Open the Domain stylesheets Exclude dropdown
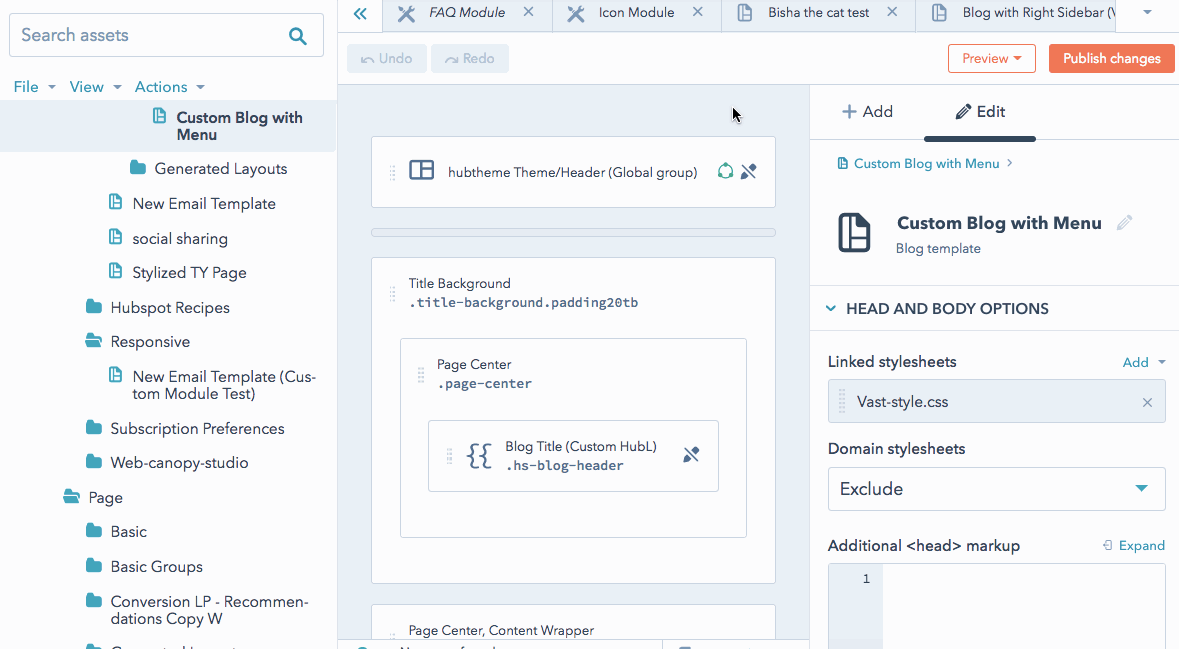The height and width of the screenshot is (649, 1179). point(996,489)
